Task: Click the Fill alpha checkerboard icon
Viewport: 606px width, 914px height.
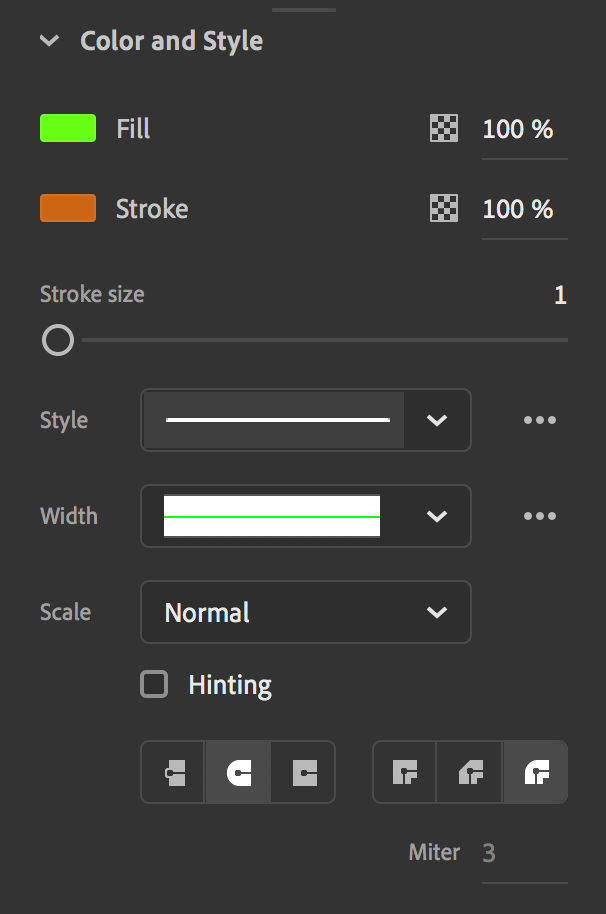Action: pyautogui.click(x=444, y=128)
